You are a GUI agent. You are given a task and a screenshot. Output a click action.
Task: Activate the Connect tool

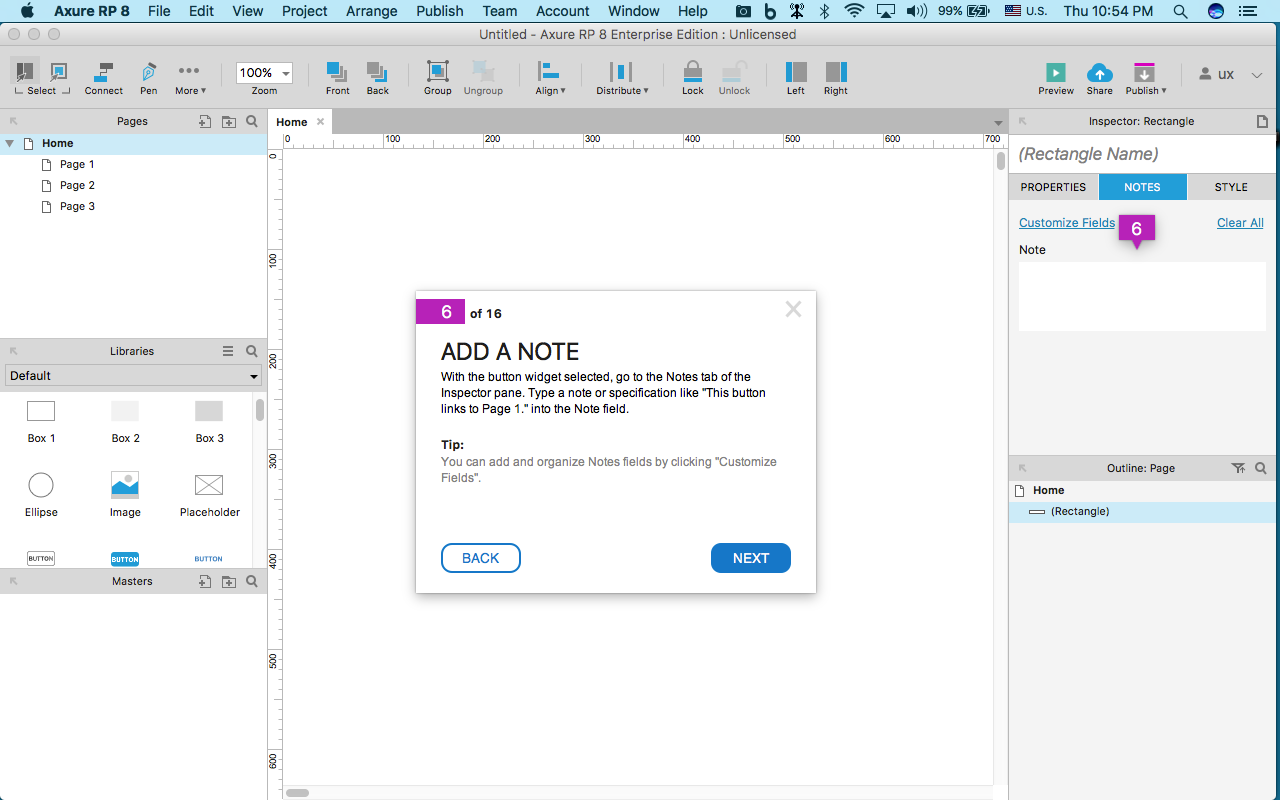[x=103, y=78]
